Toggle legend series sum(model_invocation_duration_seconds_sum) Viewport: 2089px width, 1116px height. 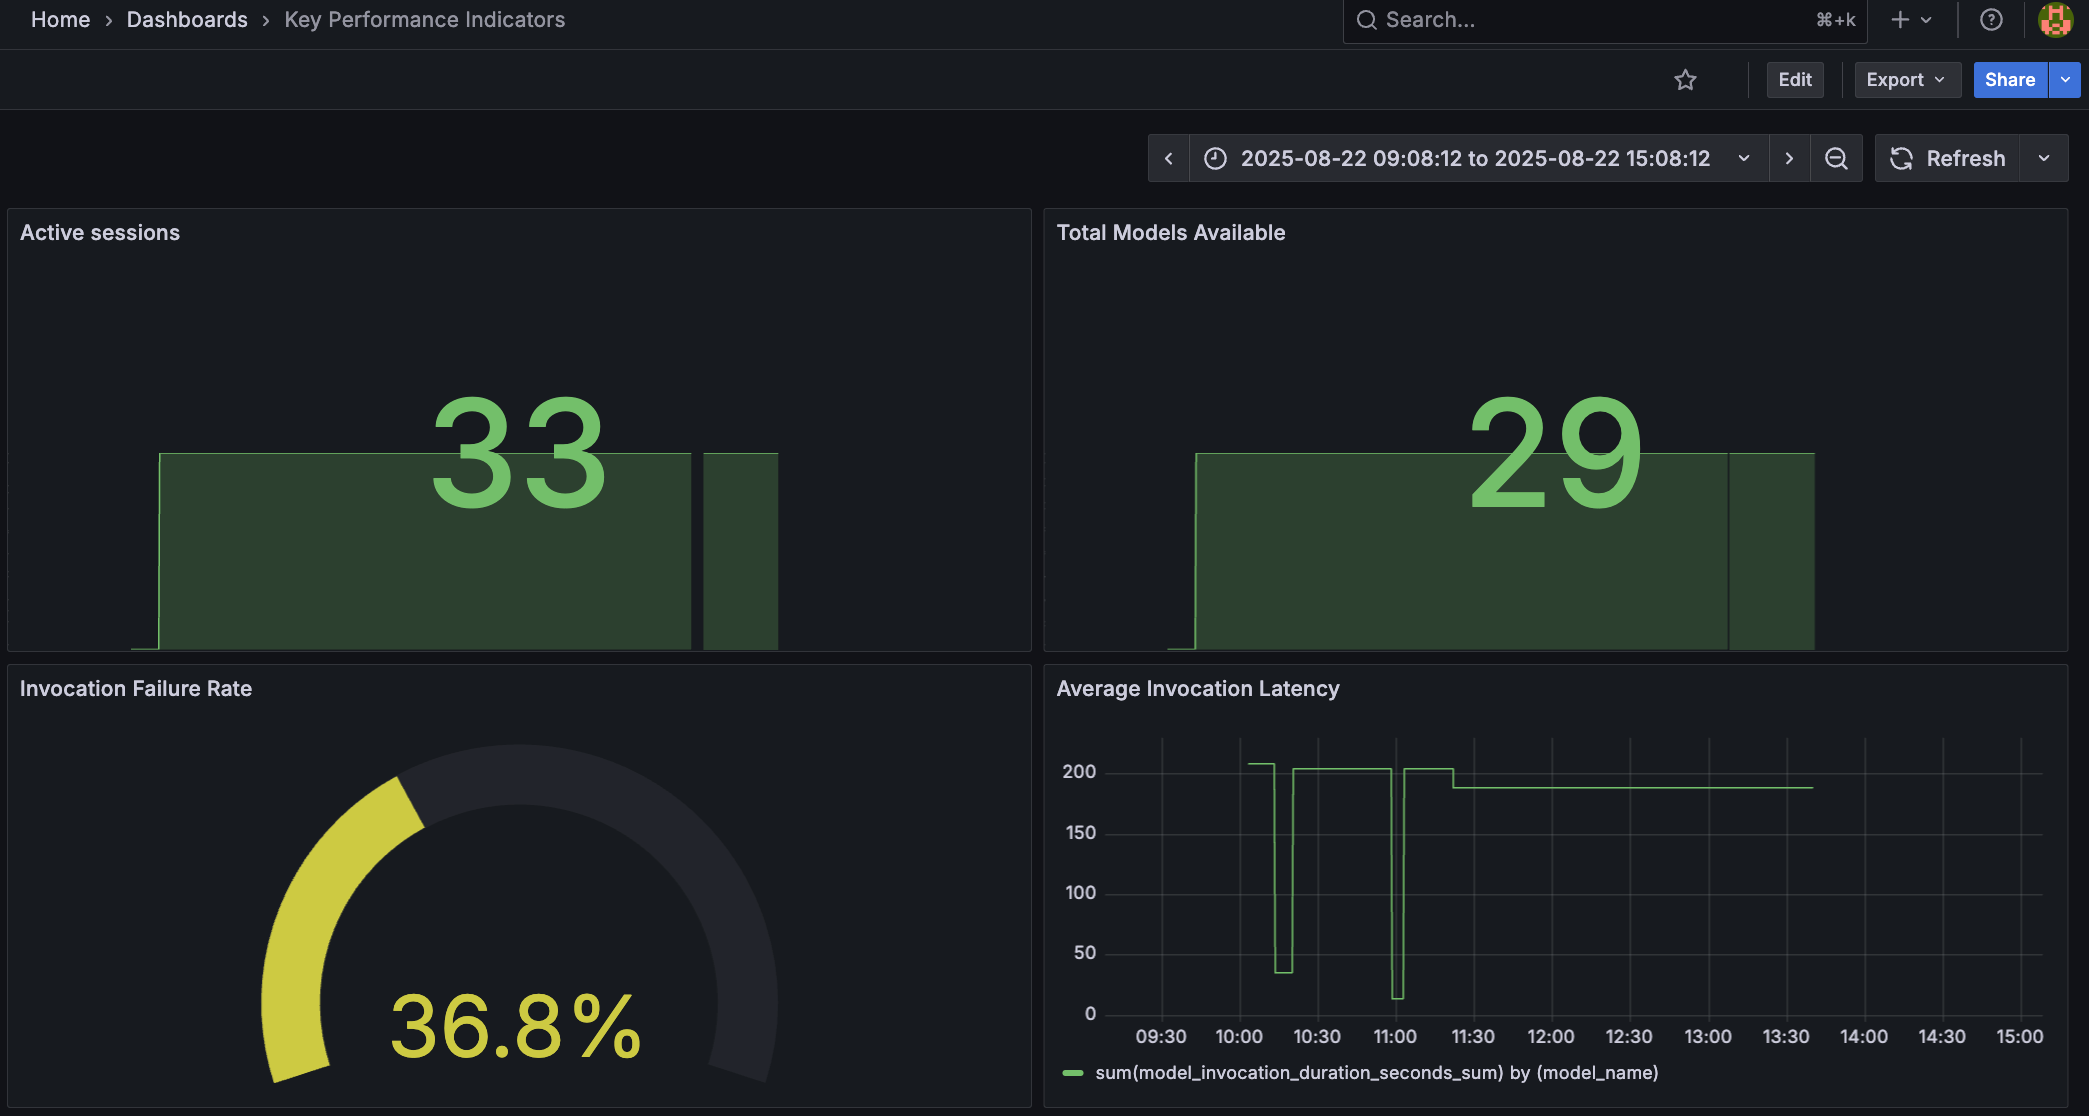click(1376, 1072)
